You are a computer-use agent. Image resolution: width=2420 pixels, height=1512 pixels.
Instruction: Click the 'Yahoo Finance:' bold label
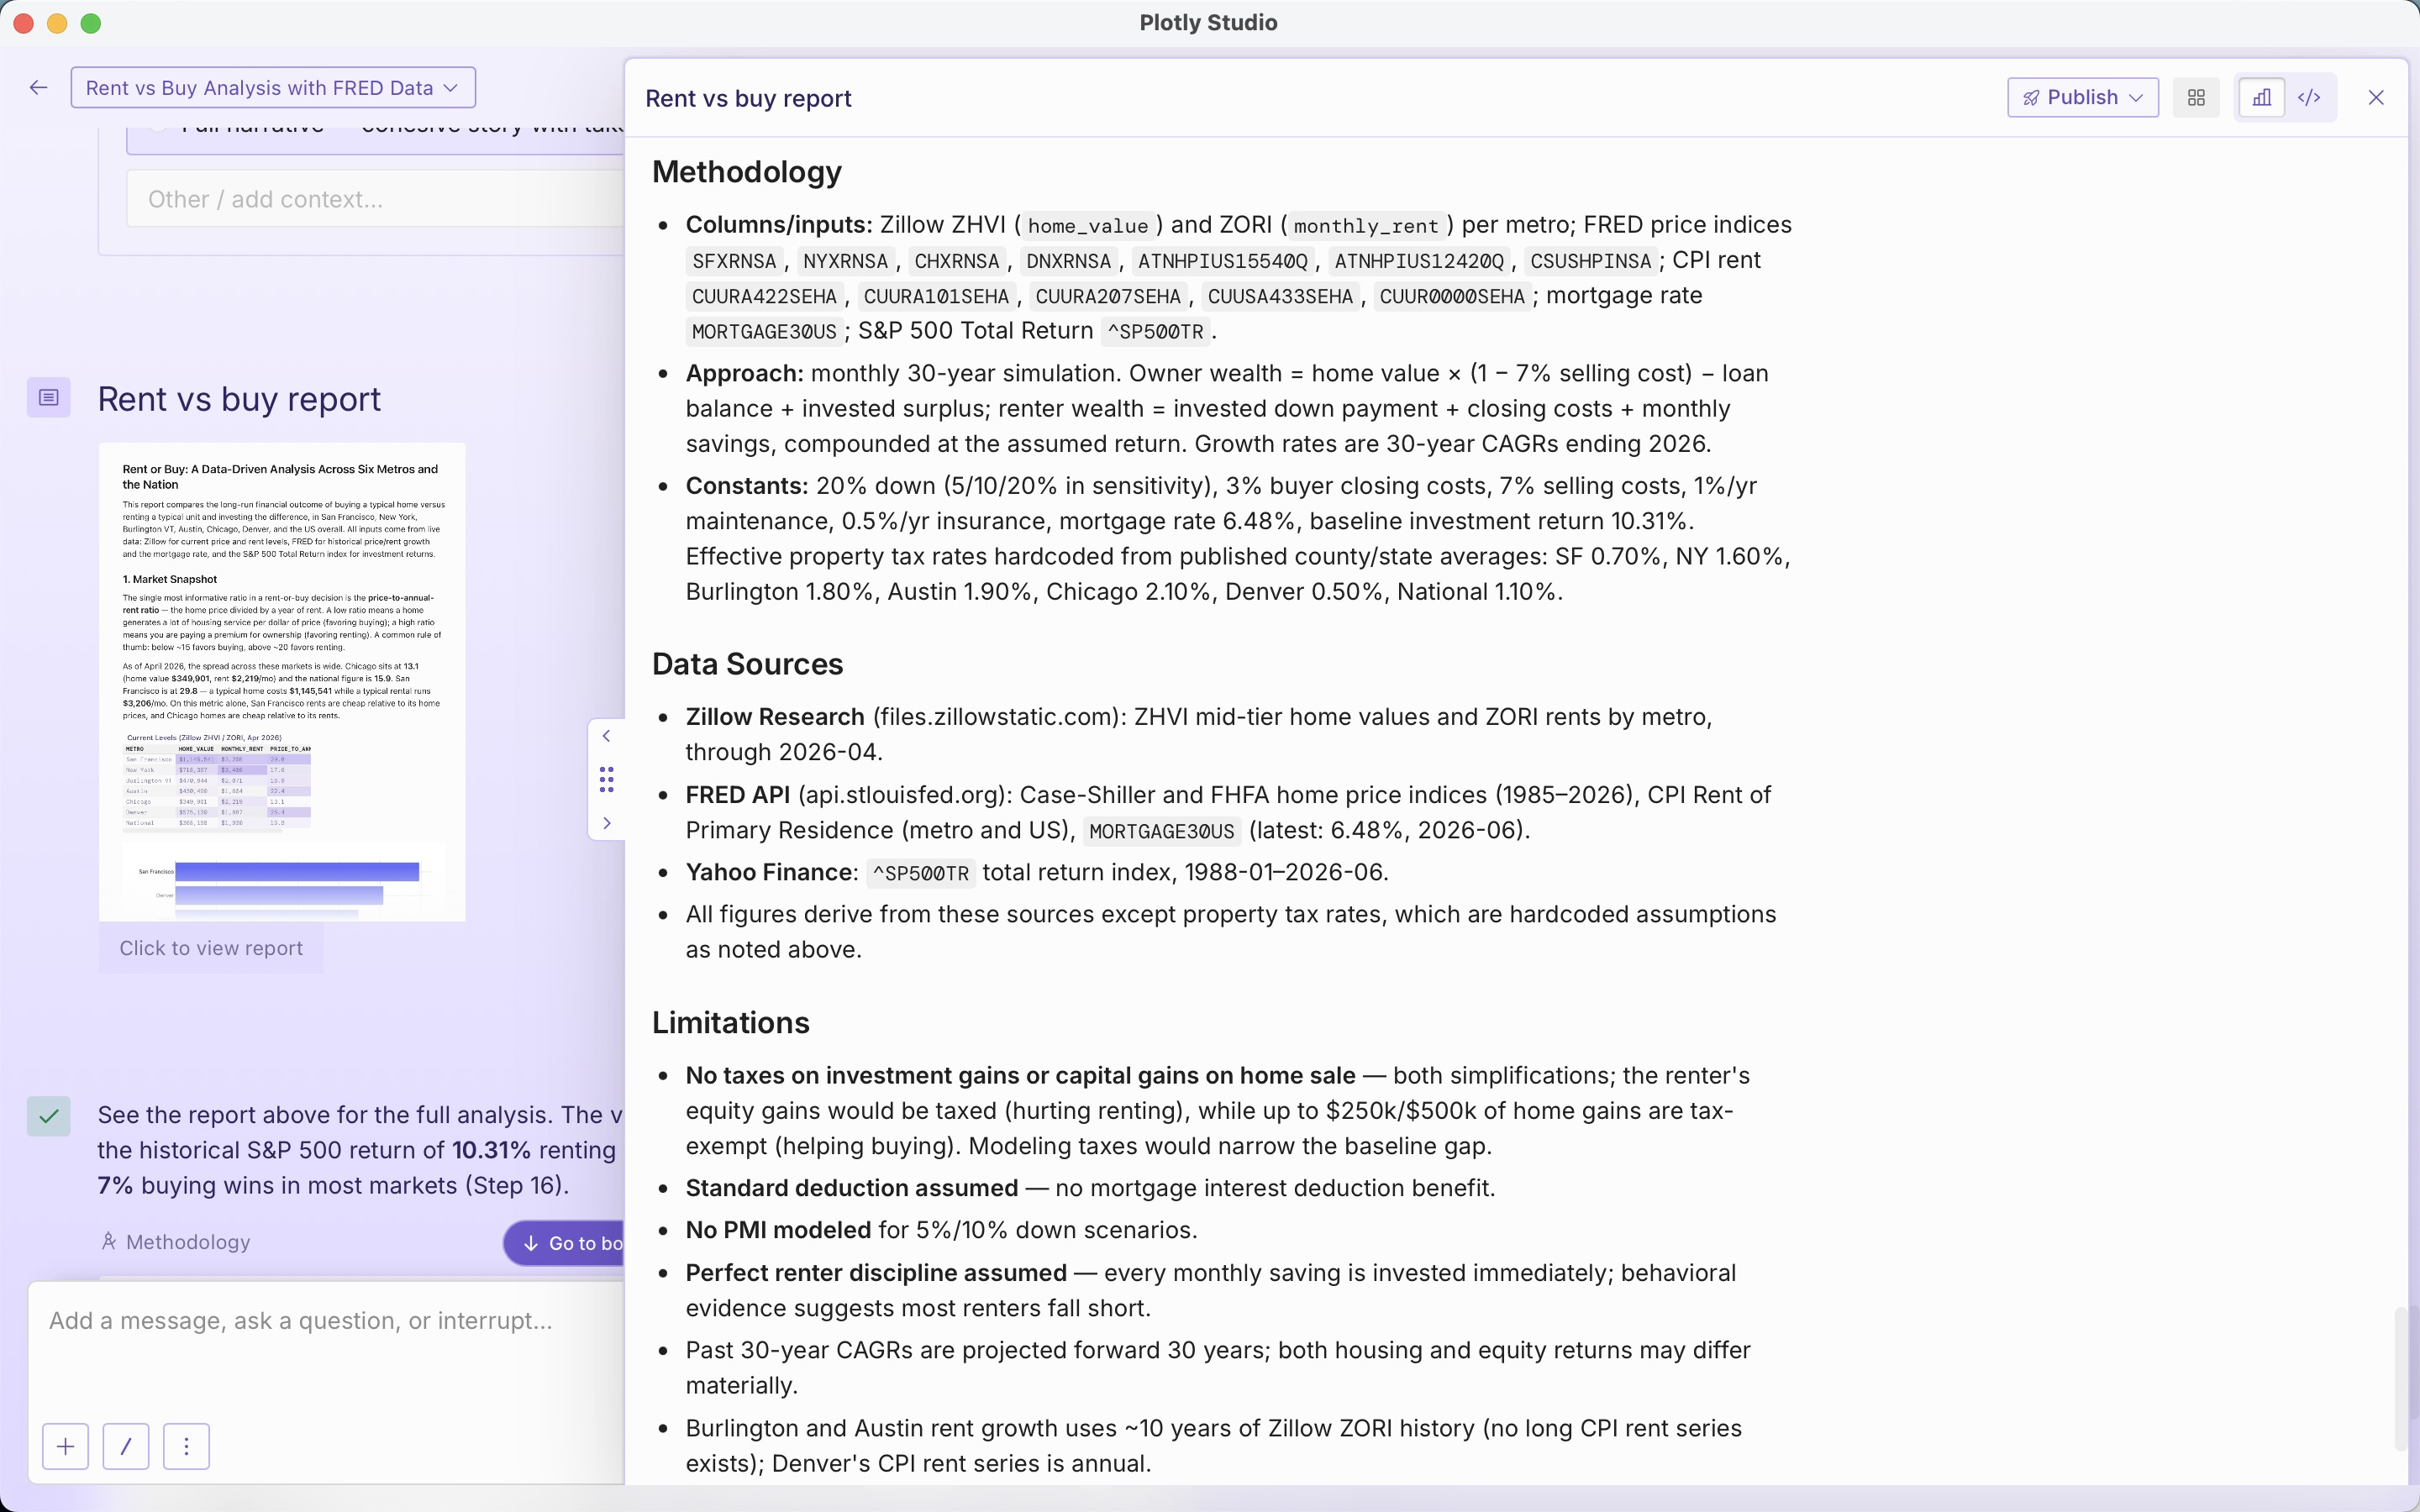772,872
